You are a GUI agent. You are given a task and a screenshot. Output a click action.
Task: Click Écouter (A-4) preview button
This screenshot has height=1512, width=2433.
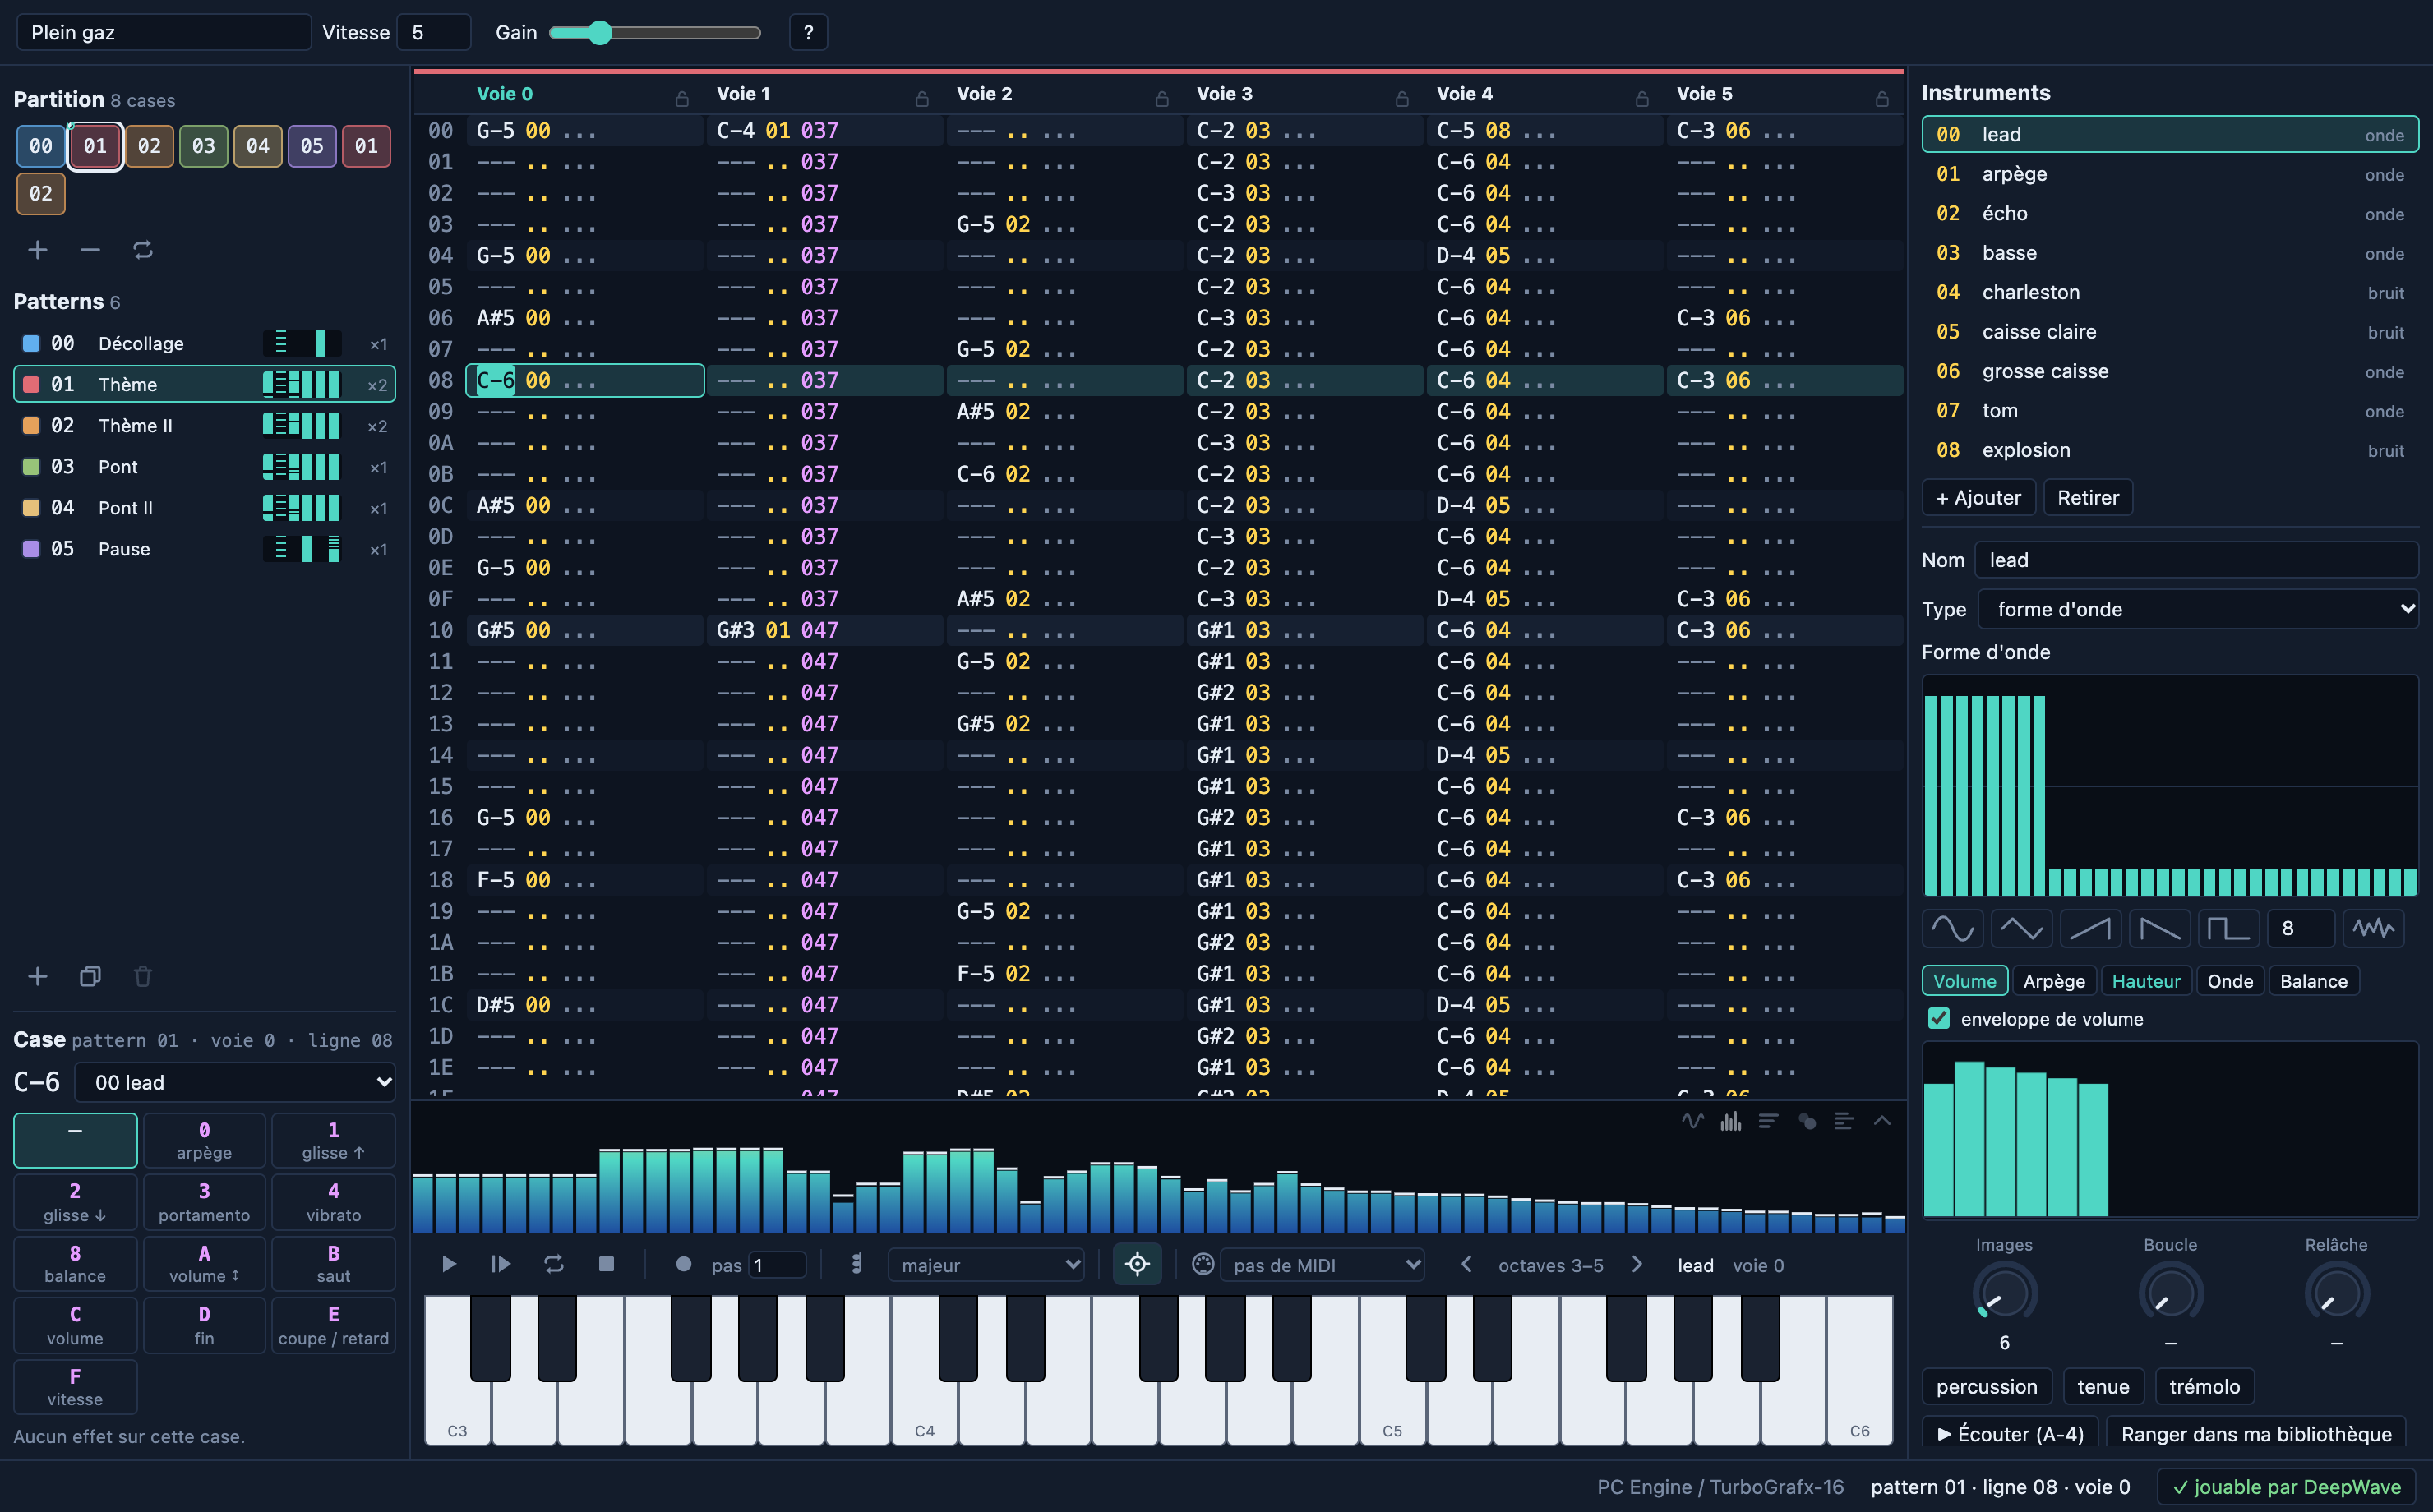click(x=2010, y=1433)
